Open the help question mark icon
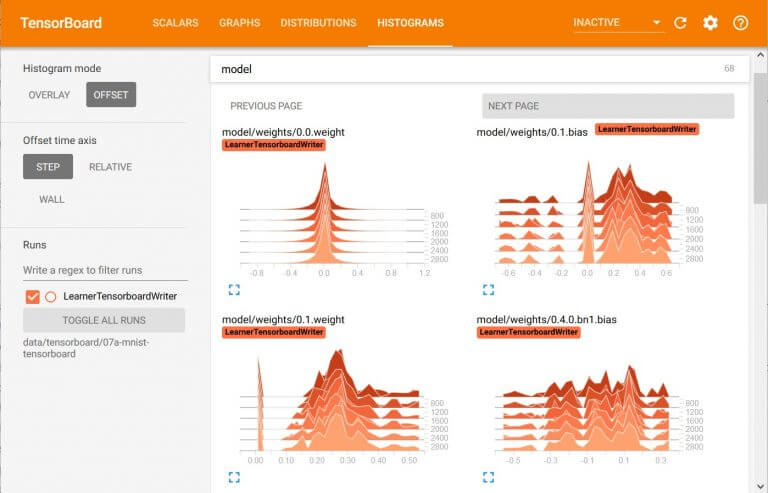This screenshot has width=768, height=493. click(740, 23)
